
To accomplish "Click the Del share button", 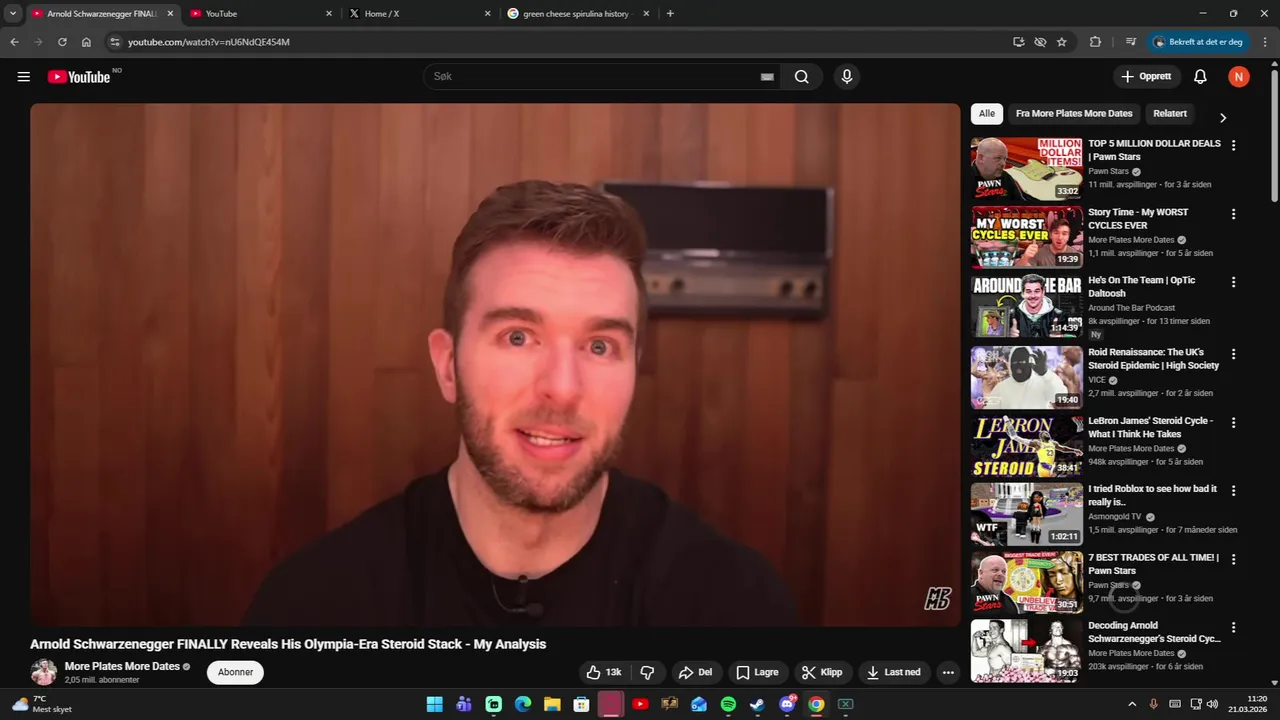I will pos(695,672).
